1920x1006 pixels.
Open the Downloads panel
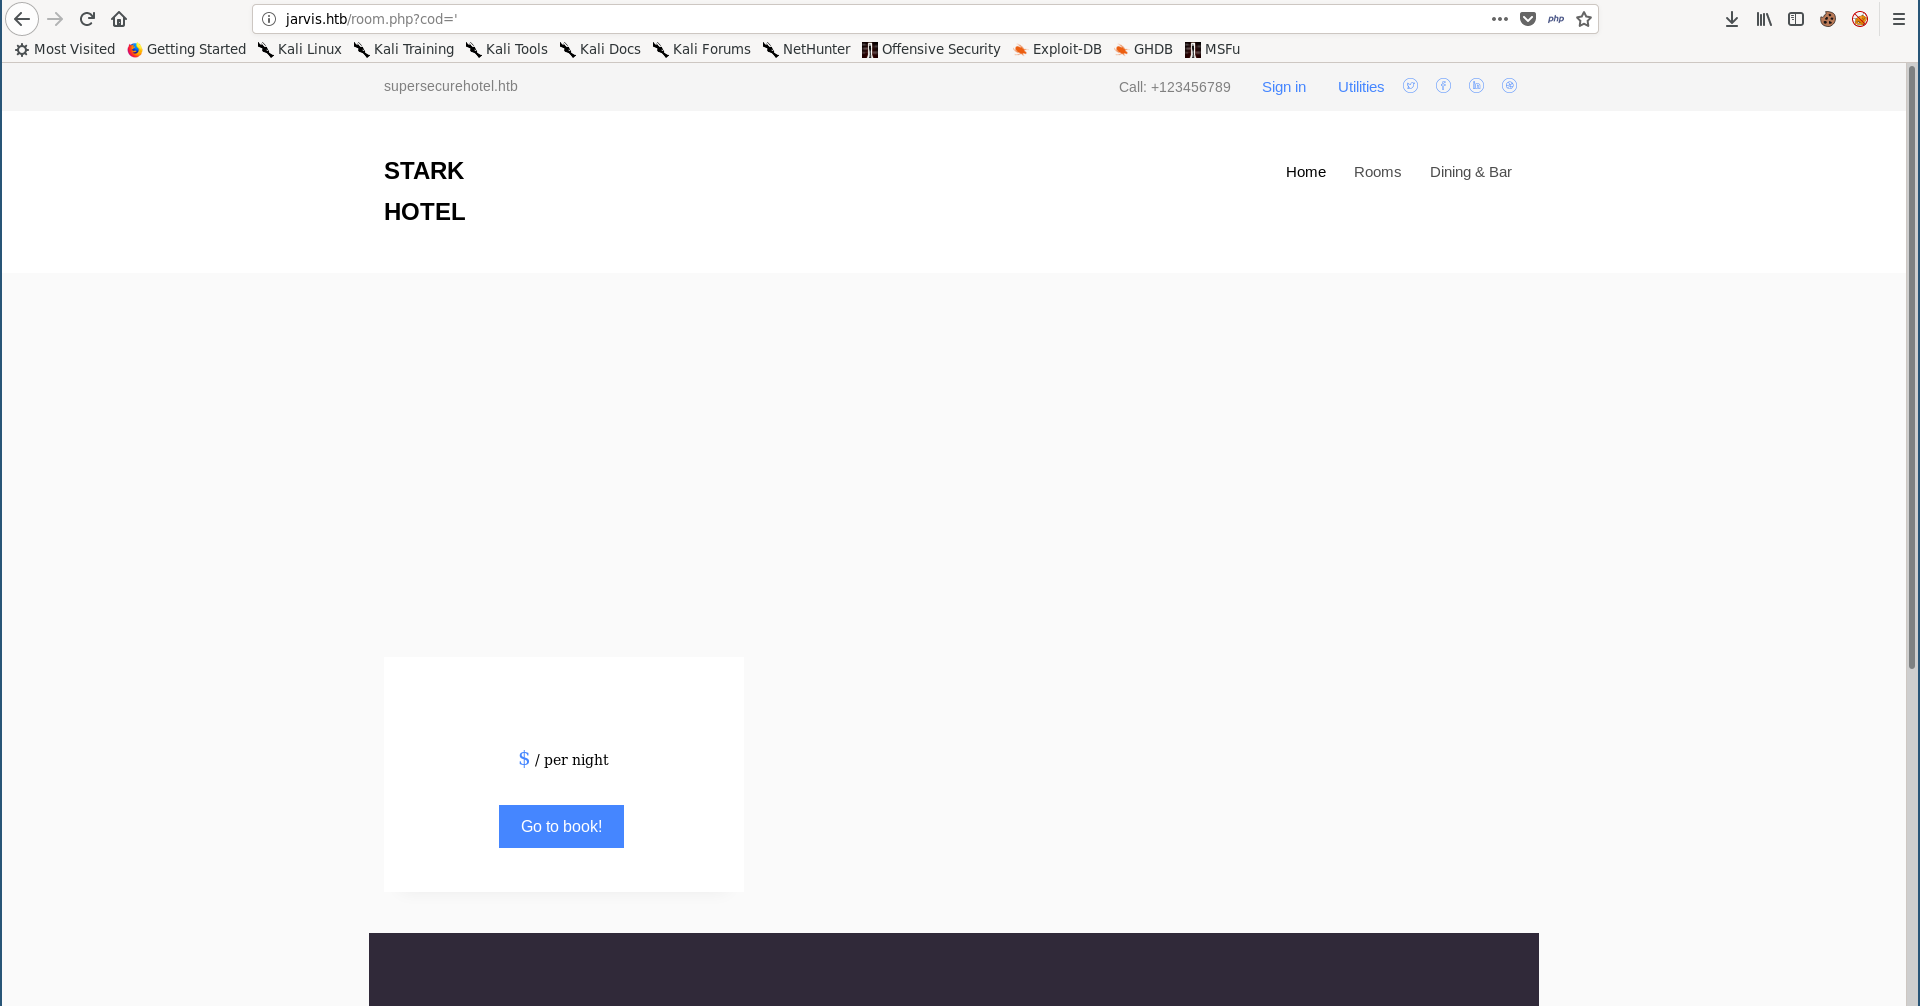pyautogui.click(x=1732, y=19)
